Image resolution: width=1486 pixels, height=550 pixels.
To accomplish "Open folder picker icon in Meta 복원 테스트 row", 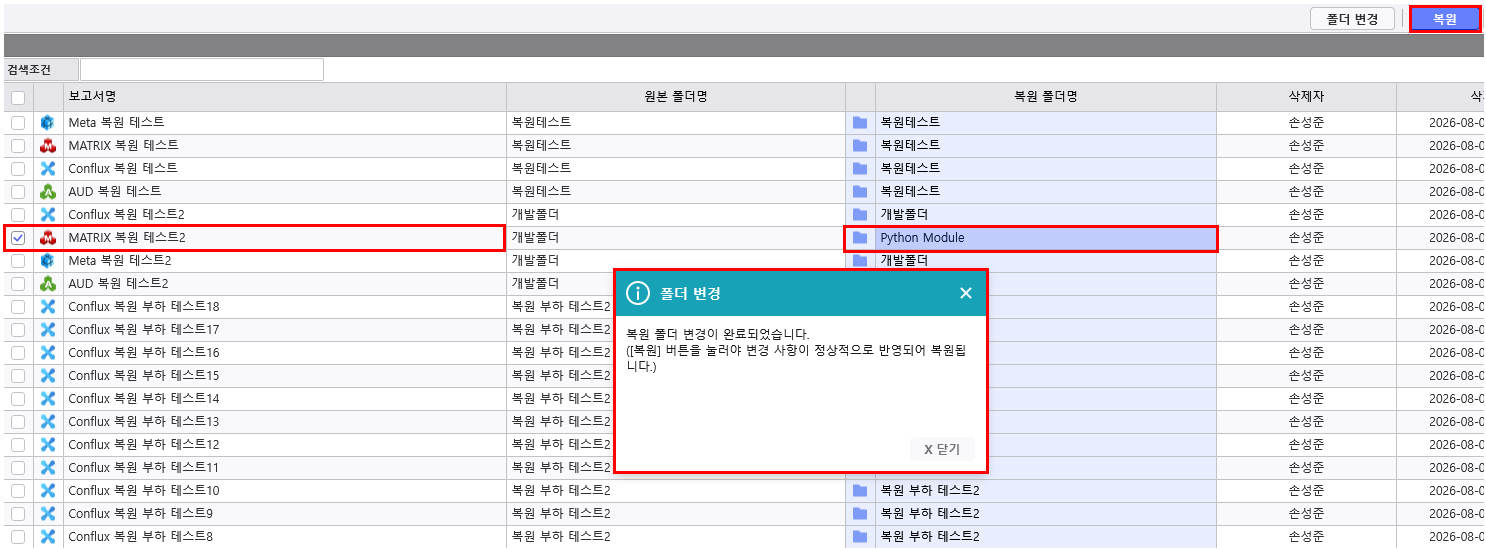I will 860,122.
